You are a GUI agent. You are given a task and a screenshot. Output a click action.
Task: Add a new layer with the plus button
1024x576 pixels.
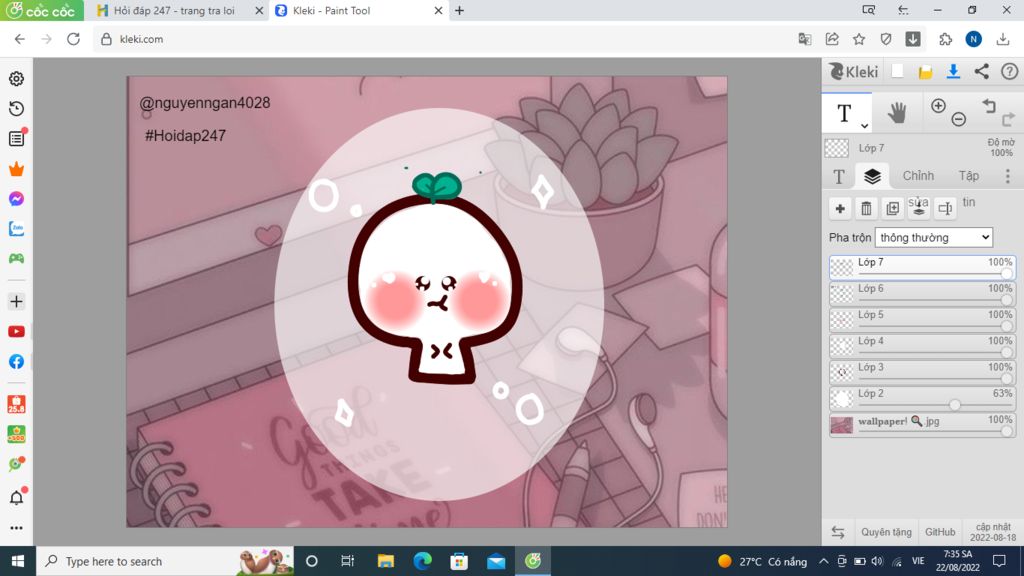click(x=840, y=208)
